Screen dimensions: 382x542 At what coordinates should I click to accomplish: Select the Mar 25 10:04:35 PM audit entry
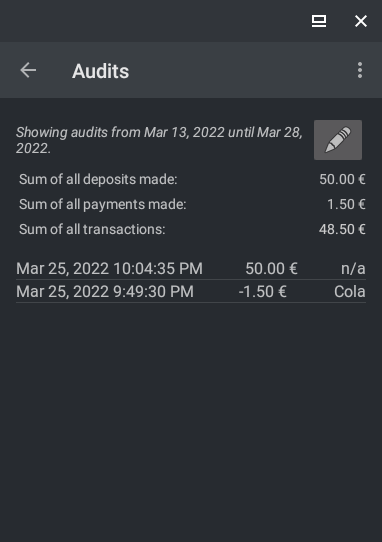191,269
